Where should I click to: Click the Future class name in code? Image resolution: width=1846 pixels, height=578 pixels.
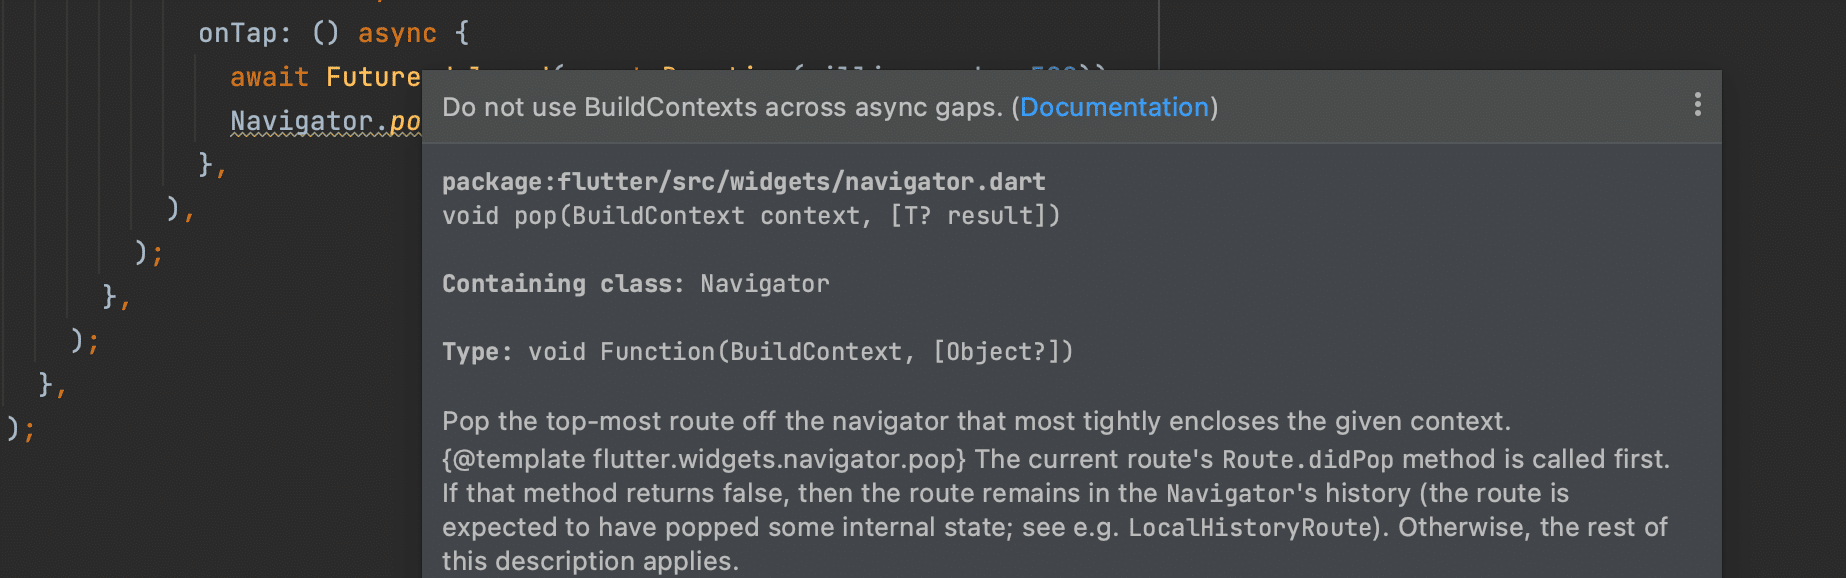(372, 77)
